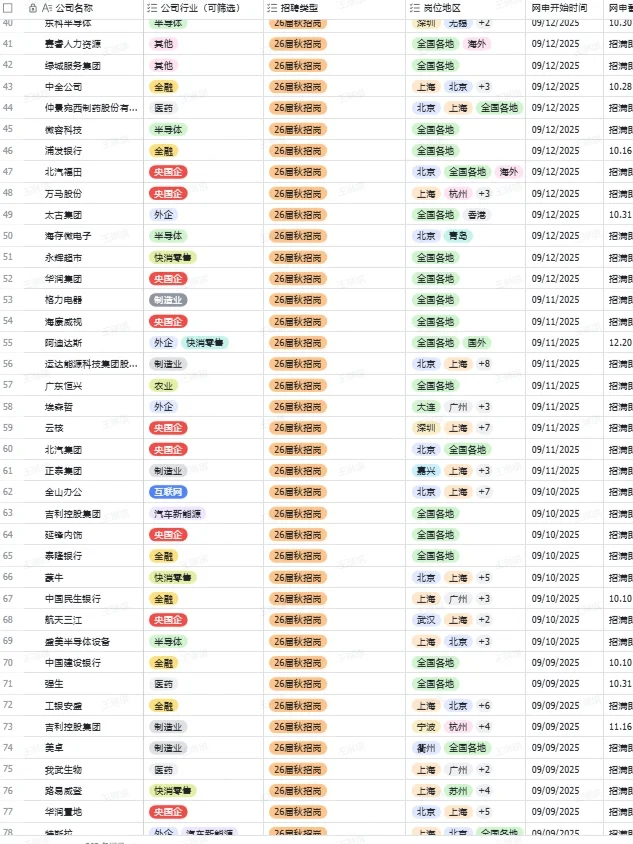Open the 公司行业（可筛选）column header
The width and height of the screenshot is (633, 844).
click(x=200, y=8)
